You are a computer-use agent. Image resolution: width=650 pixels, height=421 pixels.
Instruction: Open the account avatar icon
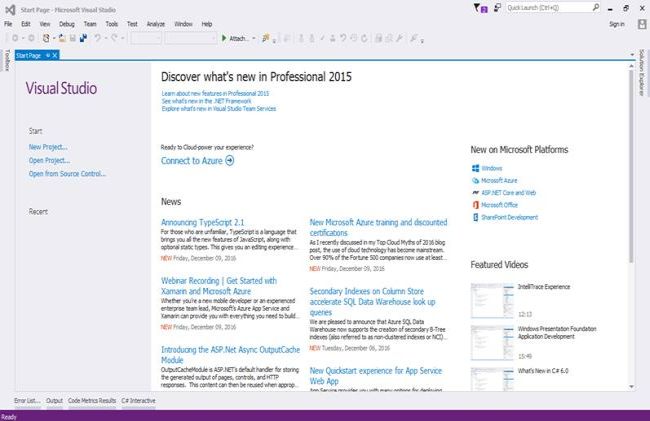coord(642,24)
